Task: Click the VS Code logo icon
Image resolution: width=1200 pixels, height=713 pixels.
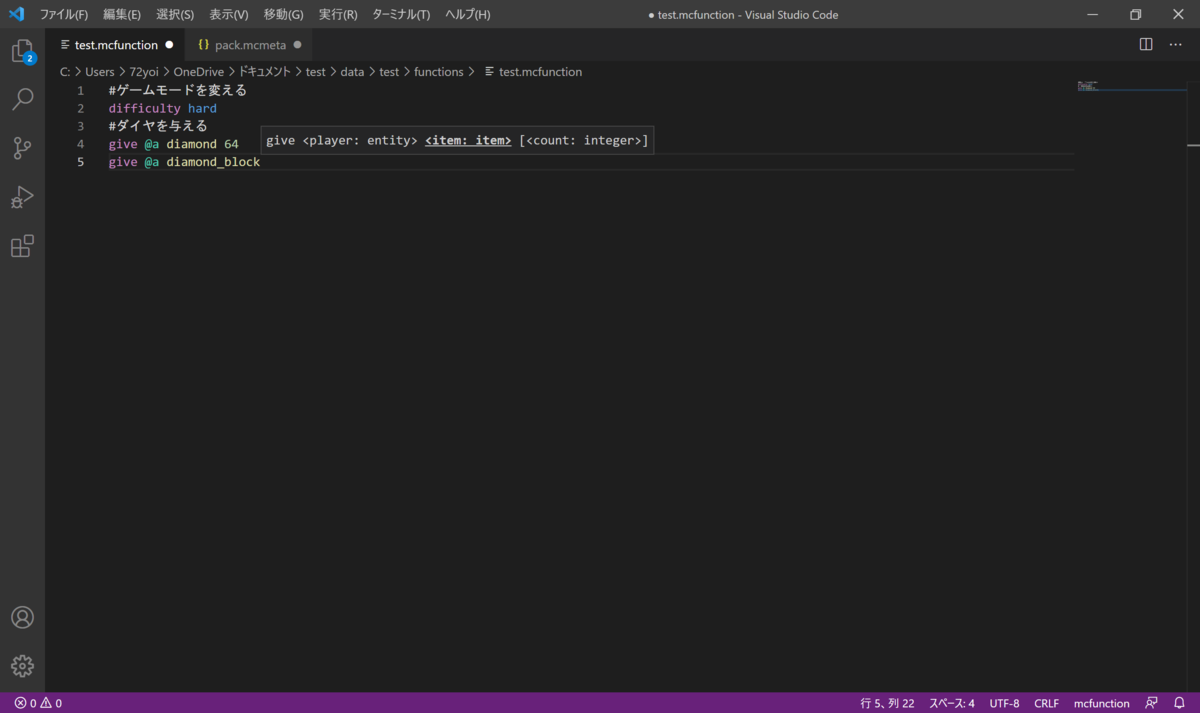Action: pos(16,14)
